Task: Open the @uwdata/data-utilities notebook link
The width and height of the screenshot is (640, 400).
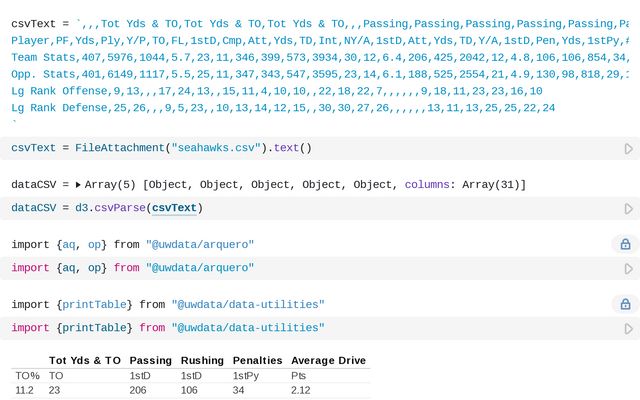Action: tap(247, 304)
